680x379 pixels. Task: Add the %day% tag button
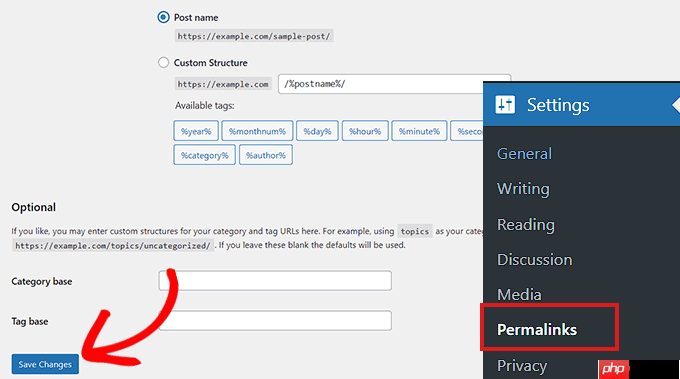coord(317,131)
